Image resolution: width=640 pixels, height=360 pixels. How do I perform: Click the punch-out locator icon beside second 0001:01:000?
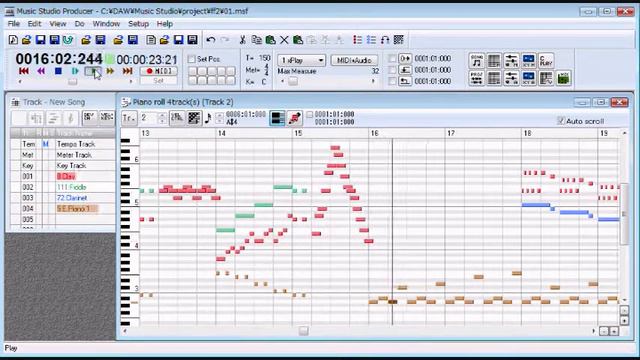[405, 70]
